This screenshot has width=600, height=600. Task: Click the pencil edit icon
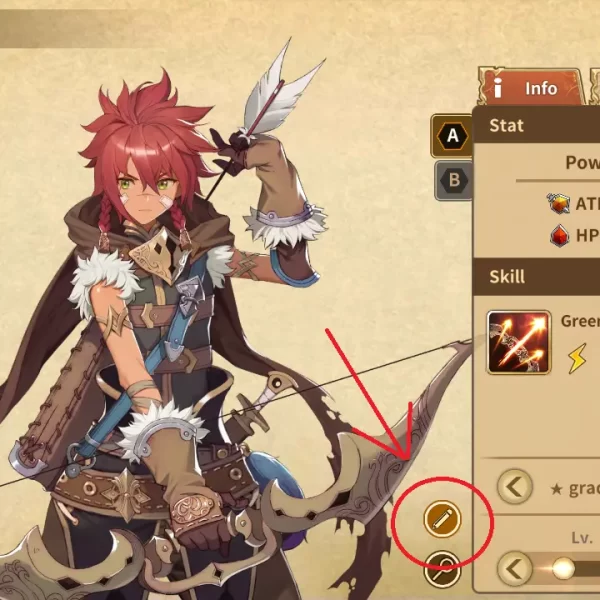(442, 519)
